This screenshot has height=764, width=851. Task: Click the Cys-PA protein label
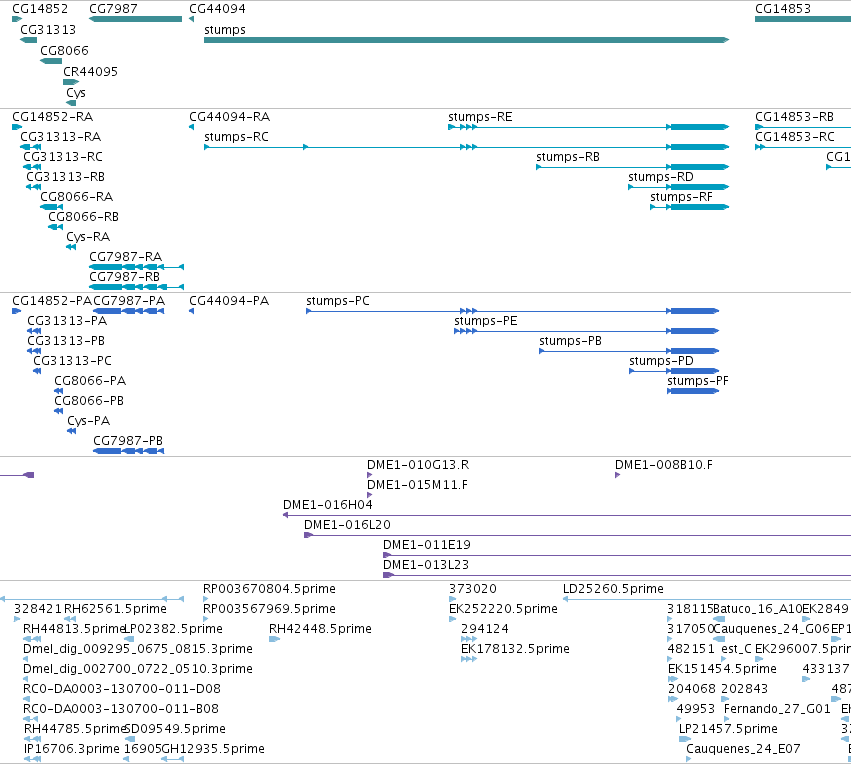88,421
